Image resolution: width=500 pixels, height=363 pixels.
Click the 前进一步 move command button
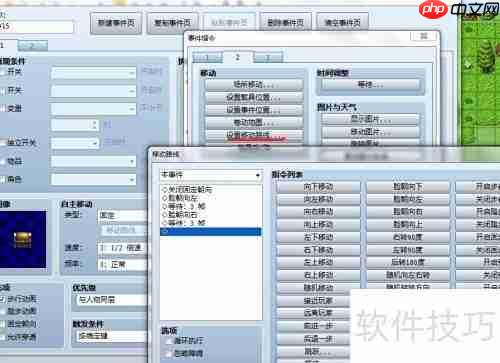pyautogui.click(x=314, y=326)
